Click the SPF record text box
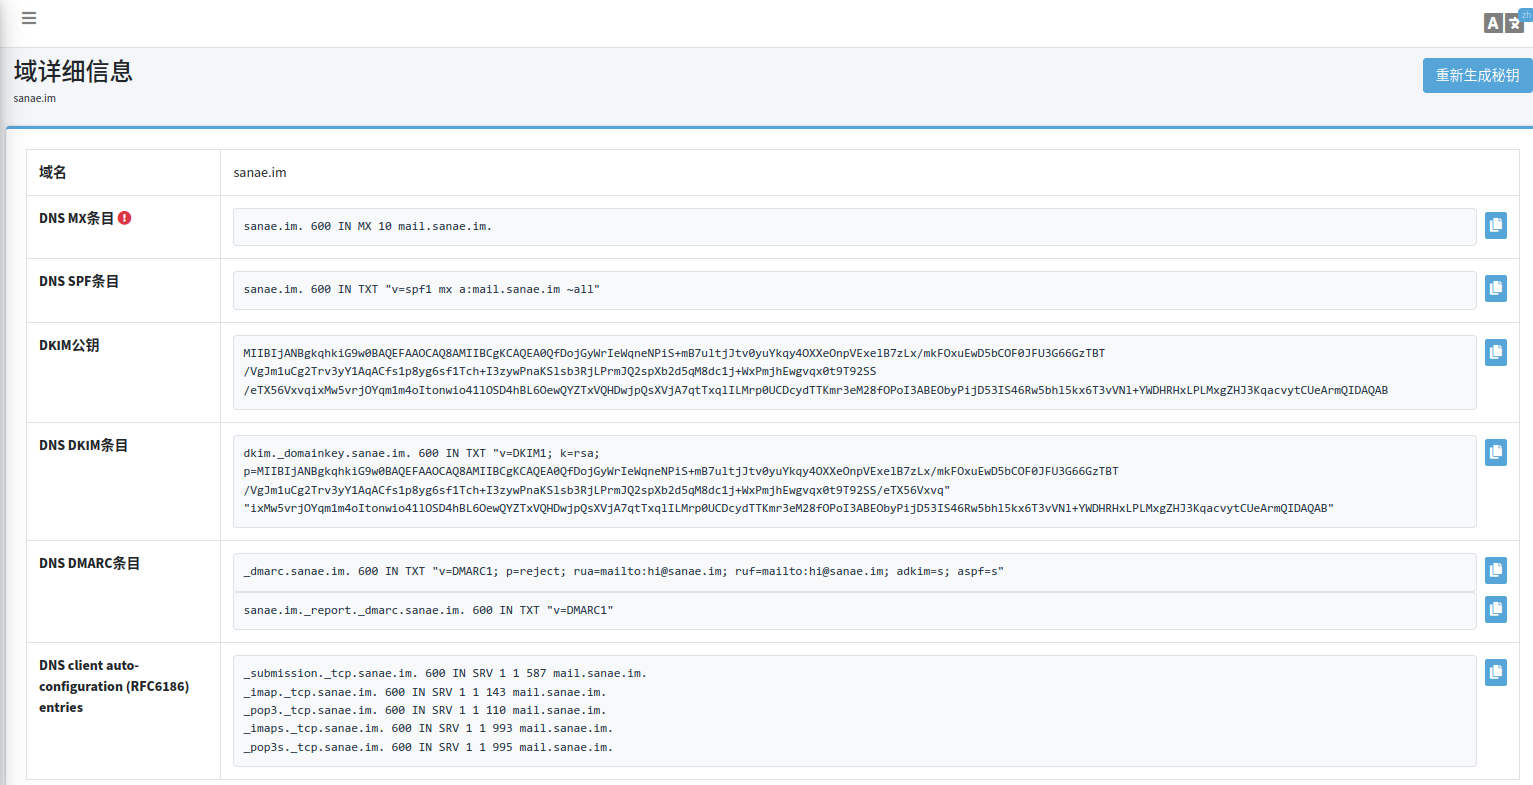 [x=854, y=290]
